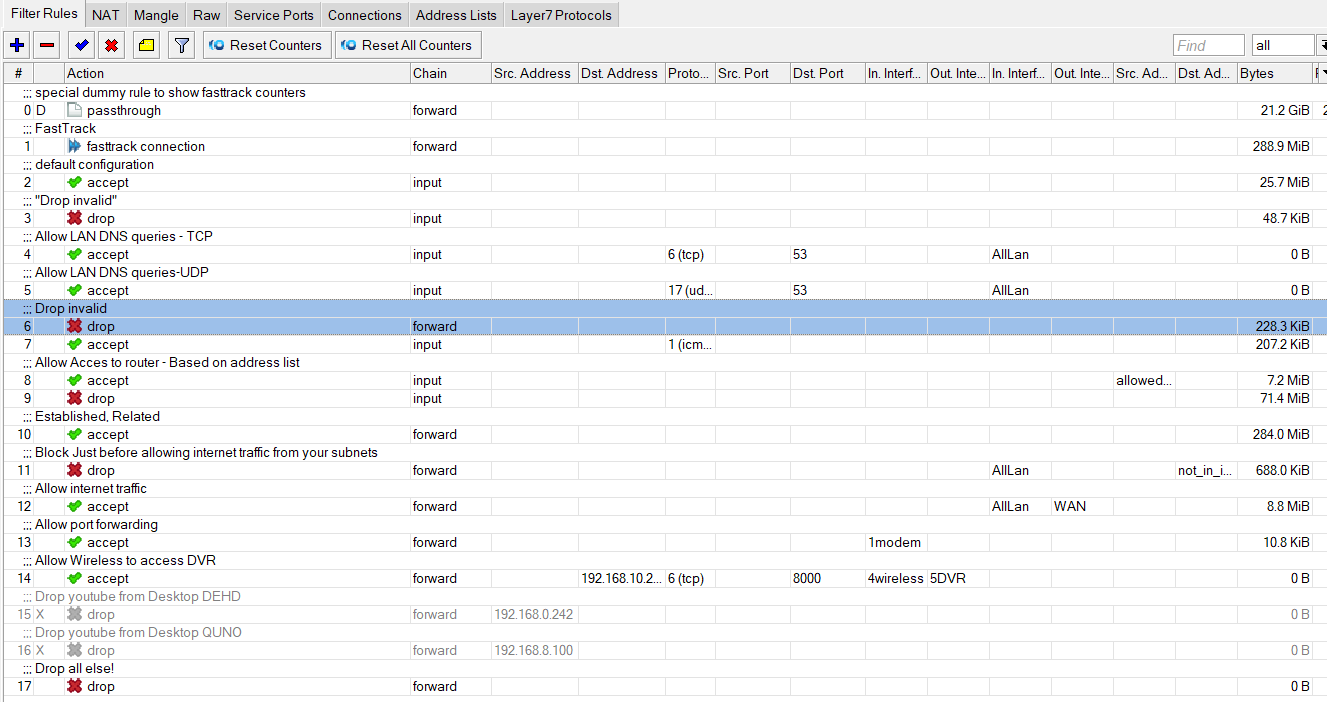Disable a rule using the red X toggle

click(110, 45)
